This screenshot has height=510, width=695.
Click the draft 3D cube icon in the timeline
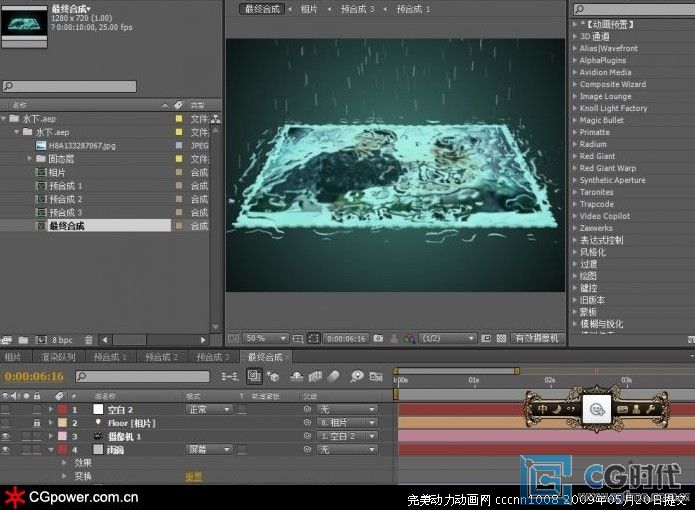click(273, 377)
